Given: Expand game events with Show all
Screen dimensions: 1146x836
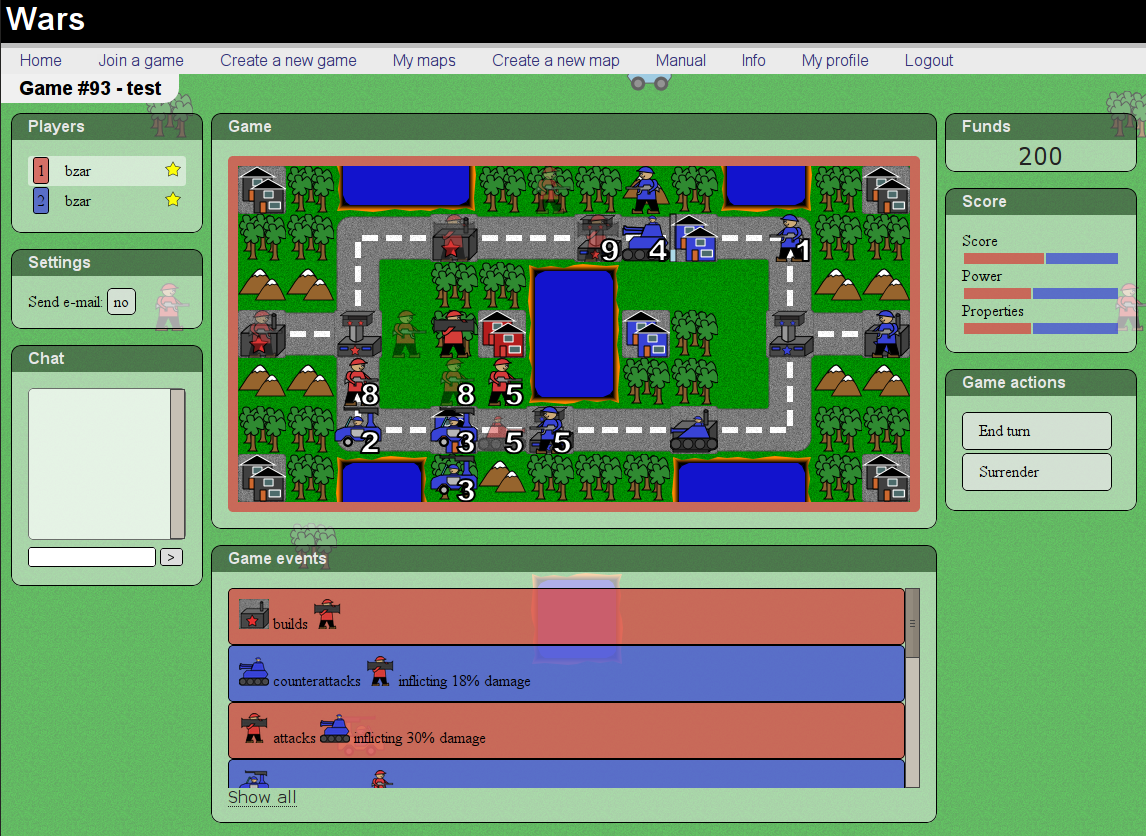Looking at the screenshot, I should click(262, 797).
